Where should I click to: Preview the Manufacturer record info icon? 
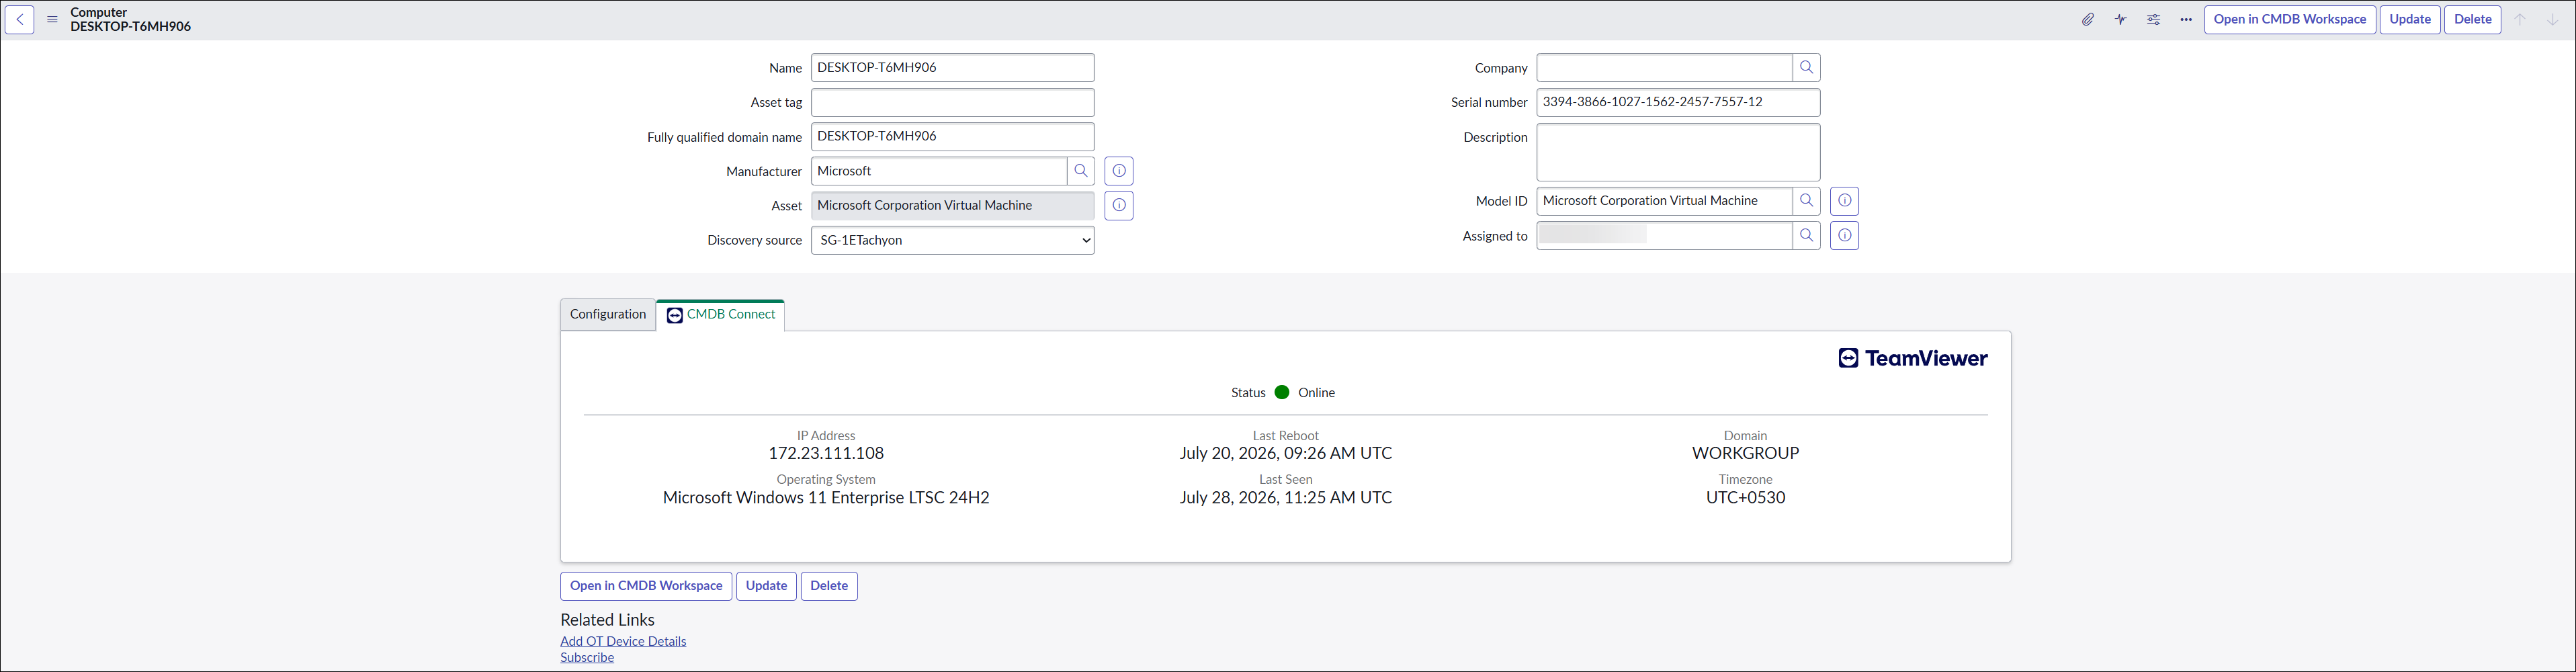point(1119,171)
